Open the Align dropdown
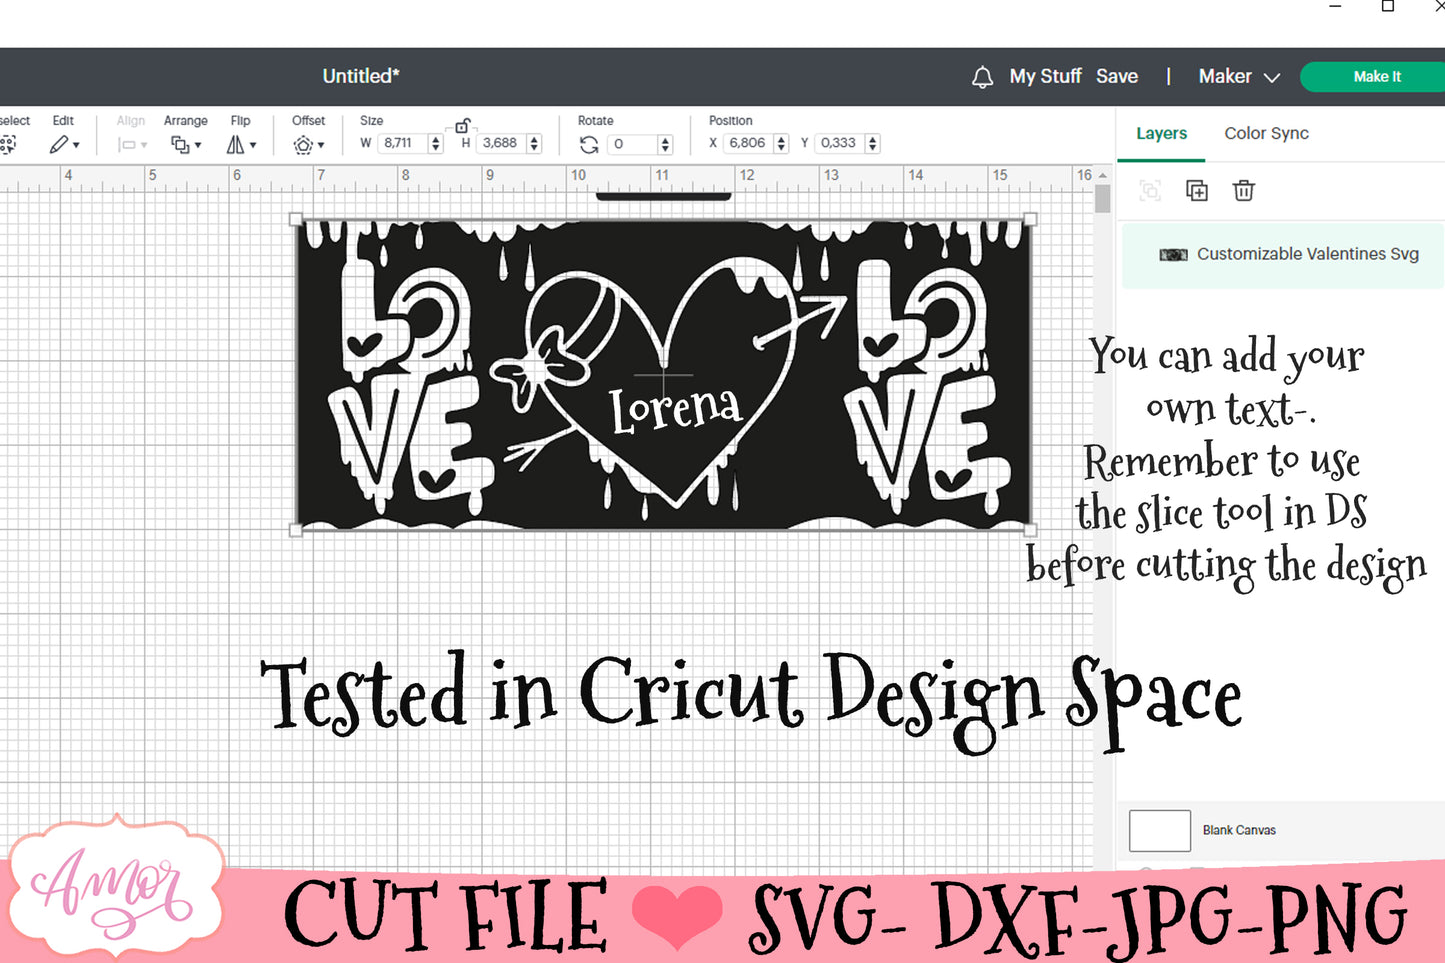The height and width of the screenshot is (963, 1445). coord(132,145)
